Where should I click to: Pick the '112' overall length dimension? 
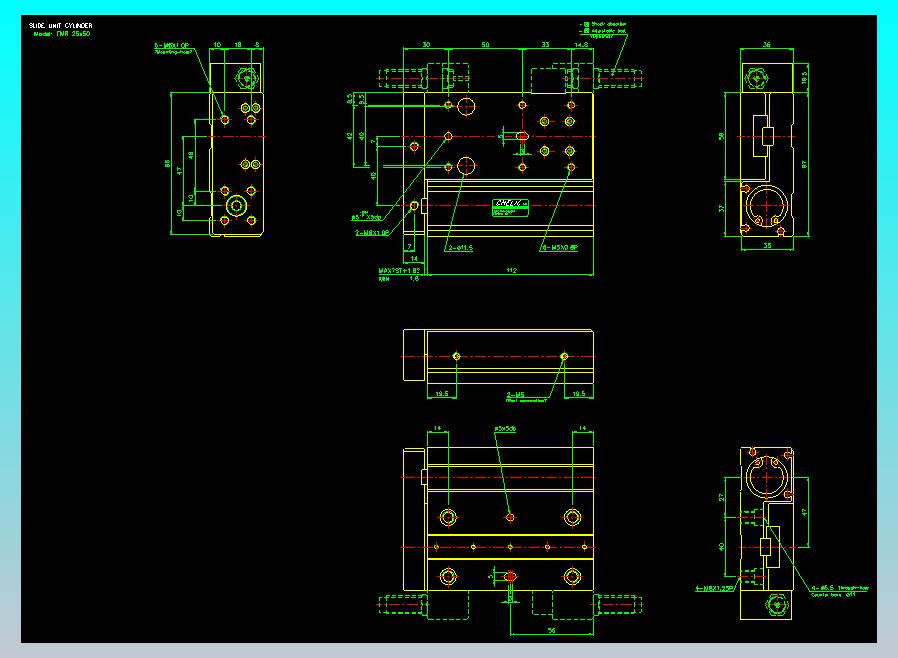[x=511, y=270]
